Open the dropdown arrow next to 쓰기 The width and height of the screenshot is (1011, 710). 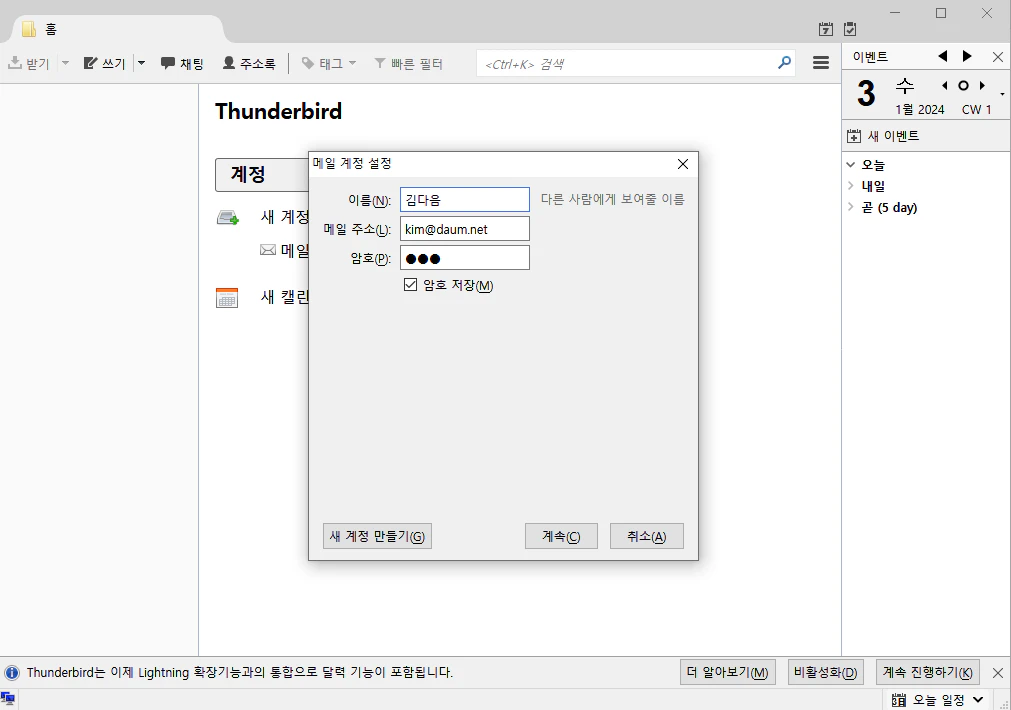coord(141,63)
